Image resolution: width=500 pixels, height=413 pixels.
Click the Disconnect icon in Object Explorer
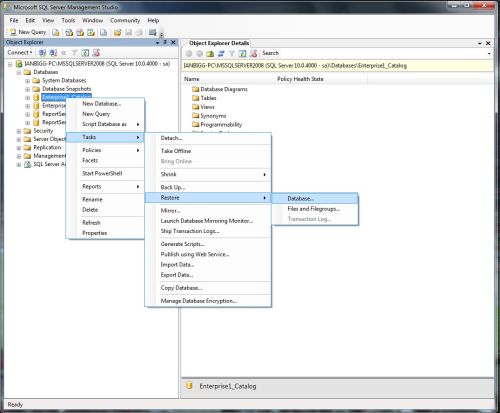(53, 53)
